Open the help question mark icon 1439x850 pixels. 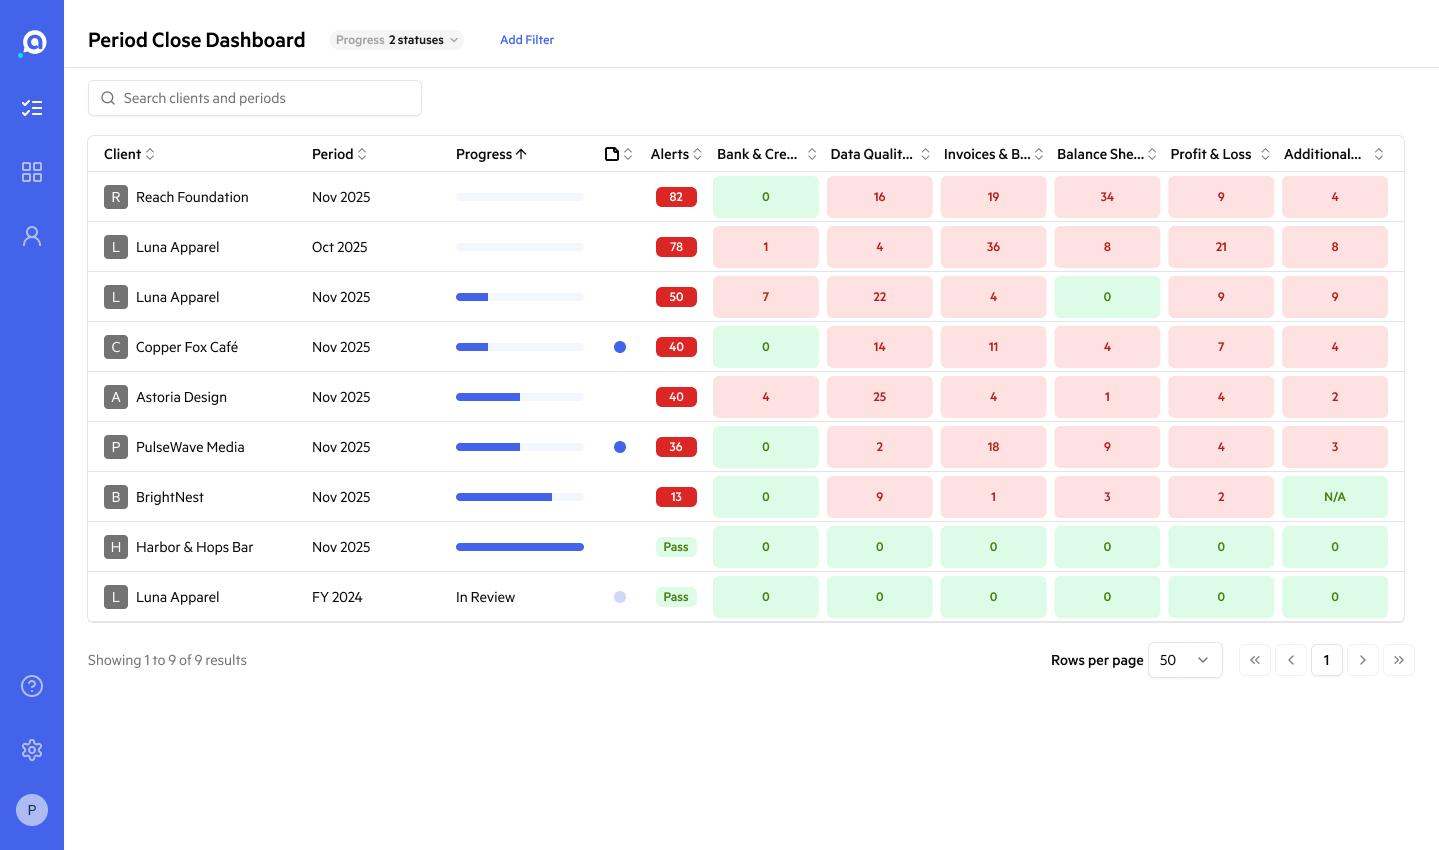(x=32, y=686)
